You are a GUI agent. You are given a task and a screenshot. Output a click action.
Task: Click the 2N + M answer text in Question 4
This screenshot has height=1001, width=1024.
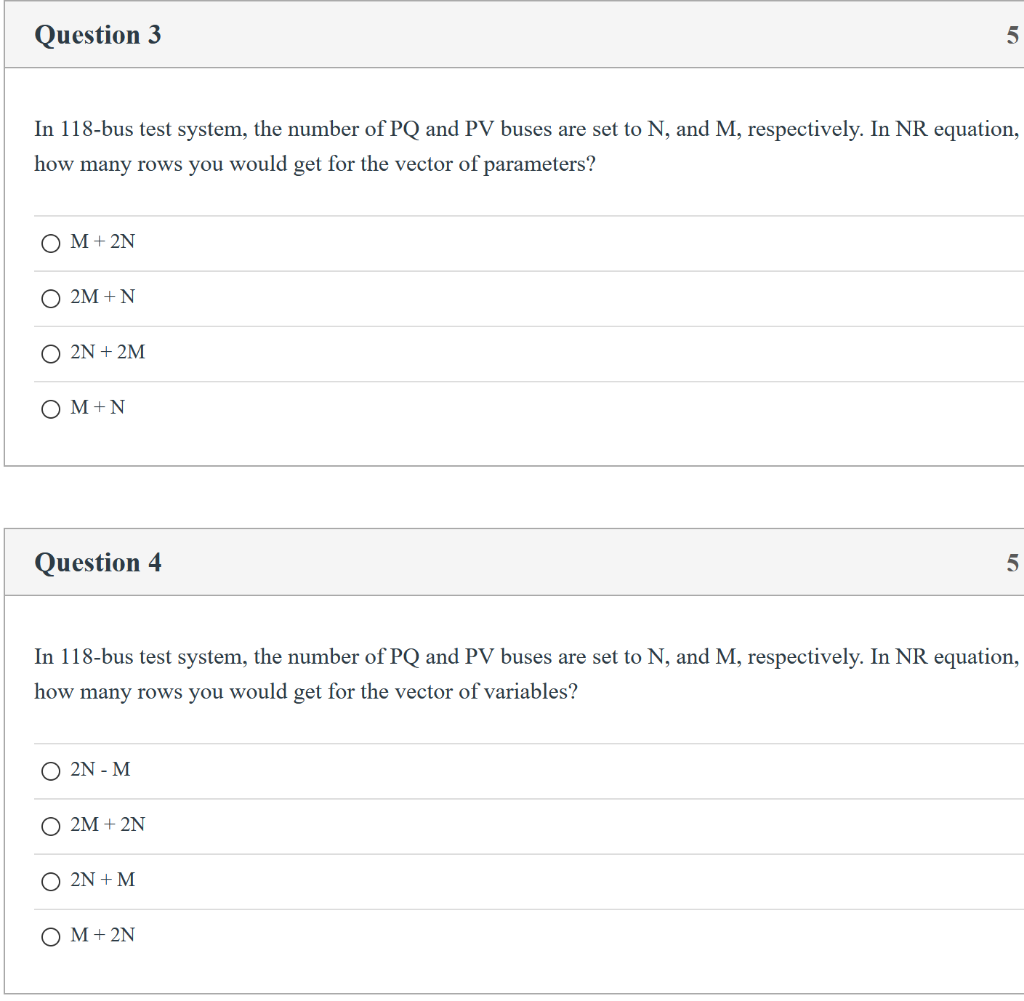(x=101, y=880)
